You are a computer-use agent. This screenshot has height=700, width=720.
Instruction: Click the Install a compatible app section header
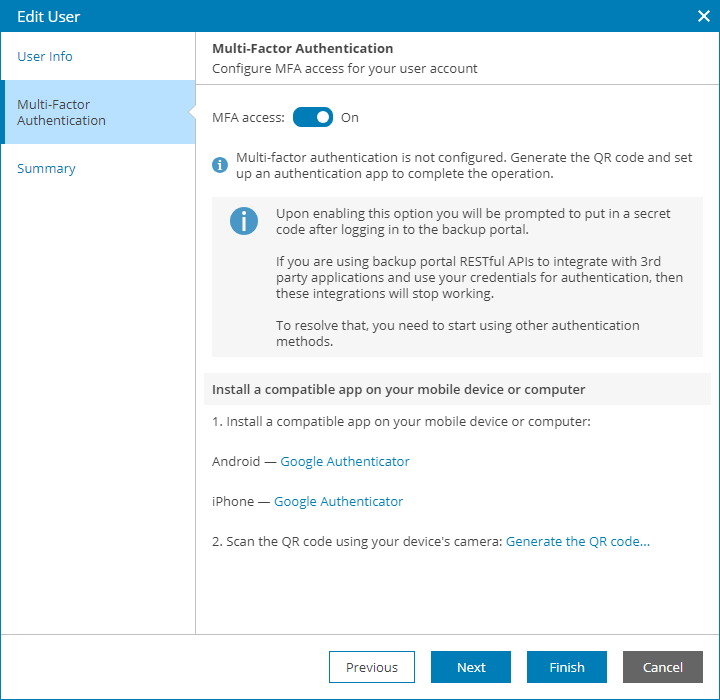(x=399, y=390)
